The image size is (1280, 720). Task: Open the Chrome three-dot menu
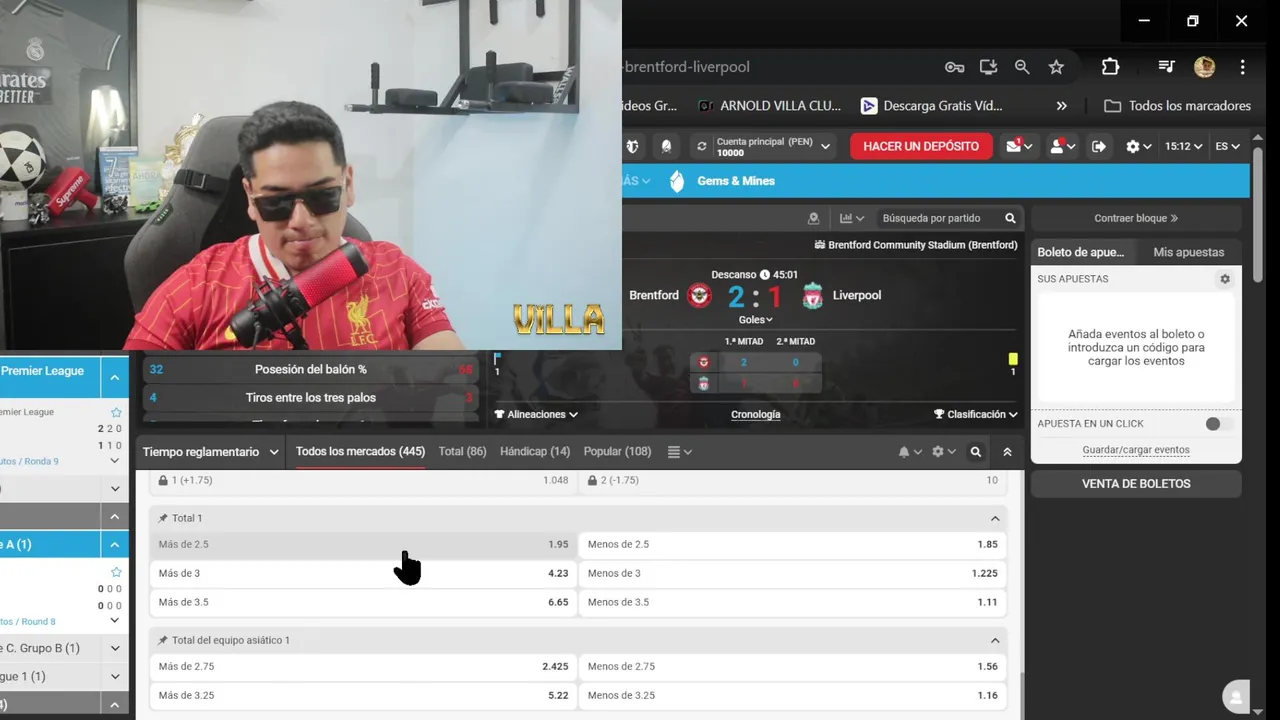click(1242, 67)
